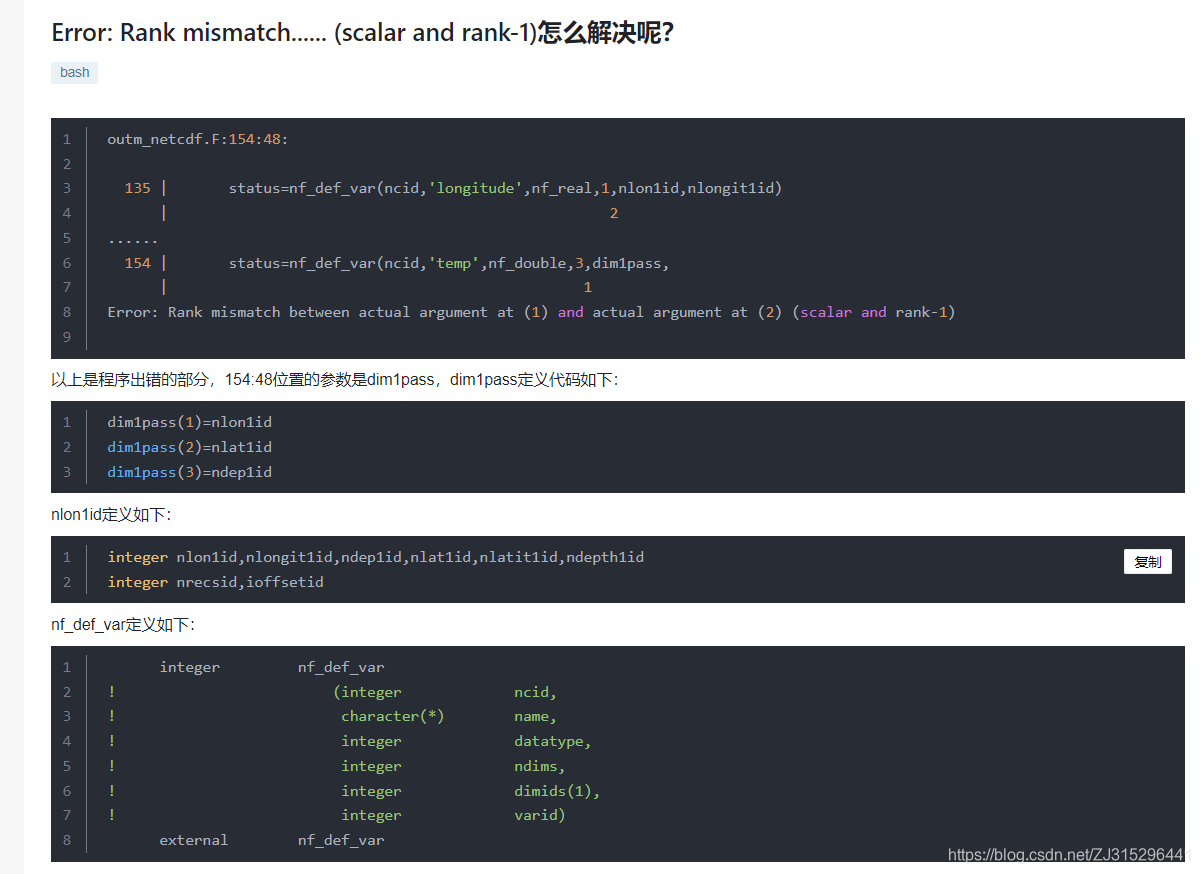The width and height of the screenshot is (1200, 874).
Task: Click the text dim1pass(1)=nlon1id
Action: (189, 421)
